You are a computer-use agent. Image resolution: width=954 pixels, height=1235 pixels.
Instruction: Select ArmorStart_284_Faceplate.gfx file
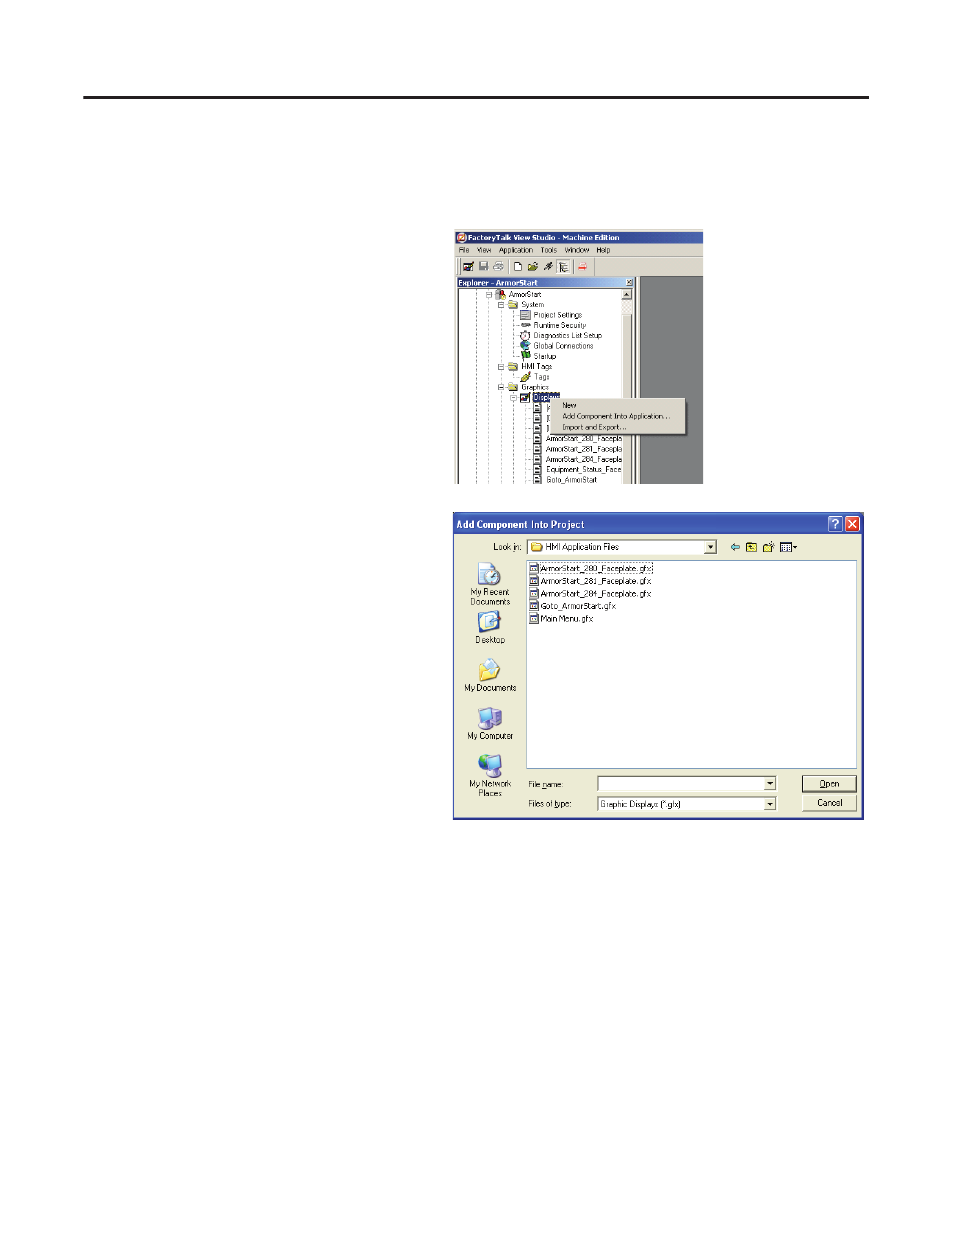[590, 594]
